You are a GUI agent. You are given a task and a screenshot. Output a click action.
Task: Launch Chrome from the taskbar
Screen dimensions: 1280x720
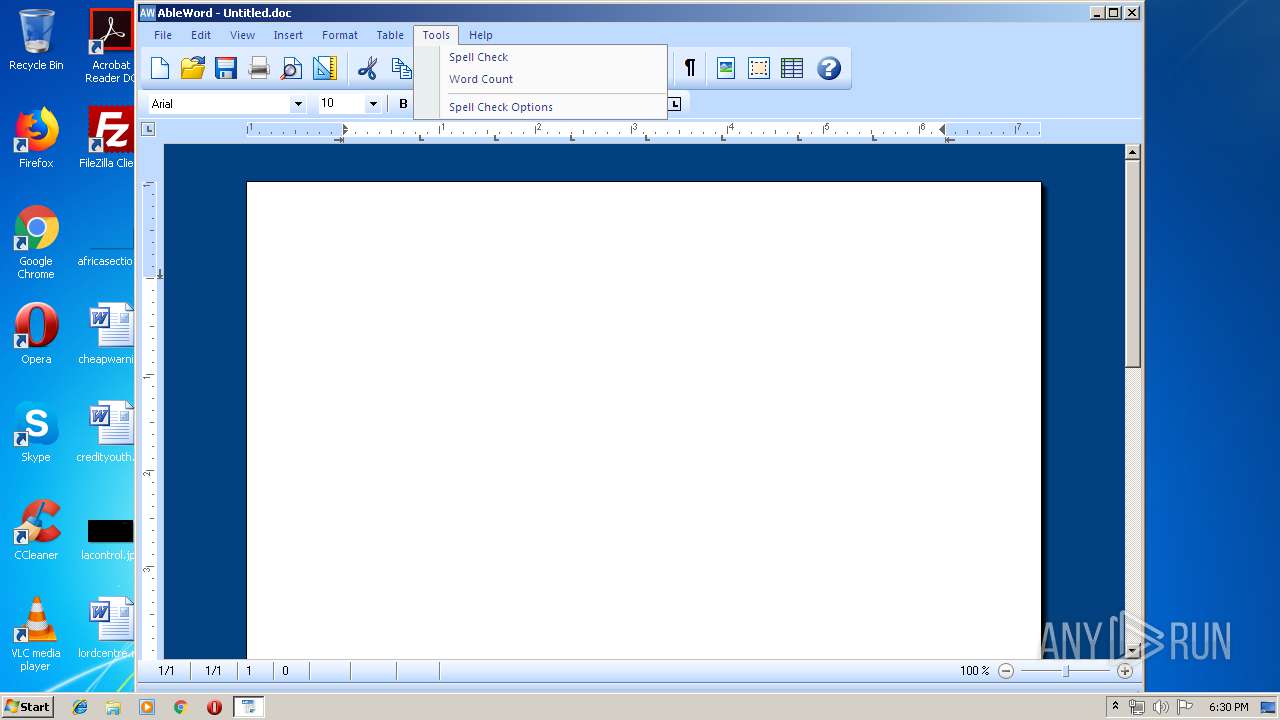coord(180,707)
